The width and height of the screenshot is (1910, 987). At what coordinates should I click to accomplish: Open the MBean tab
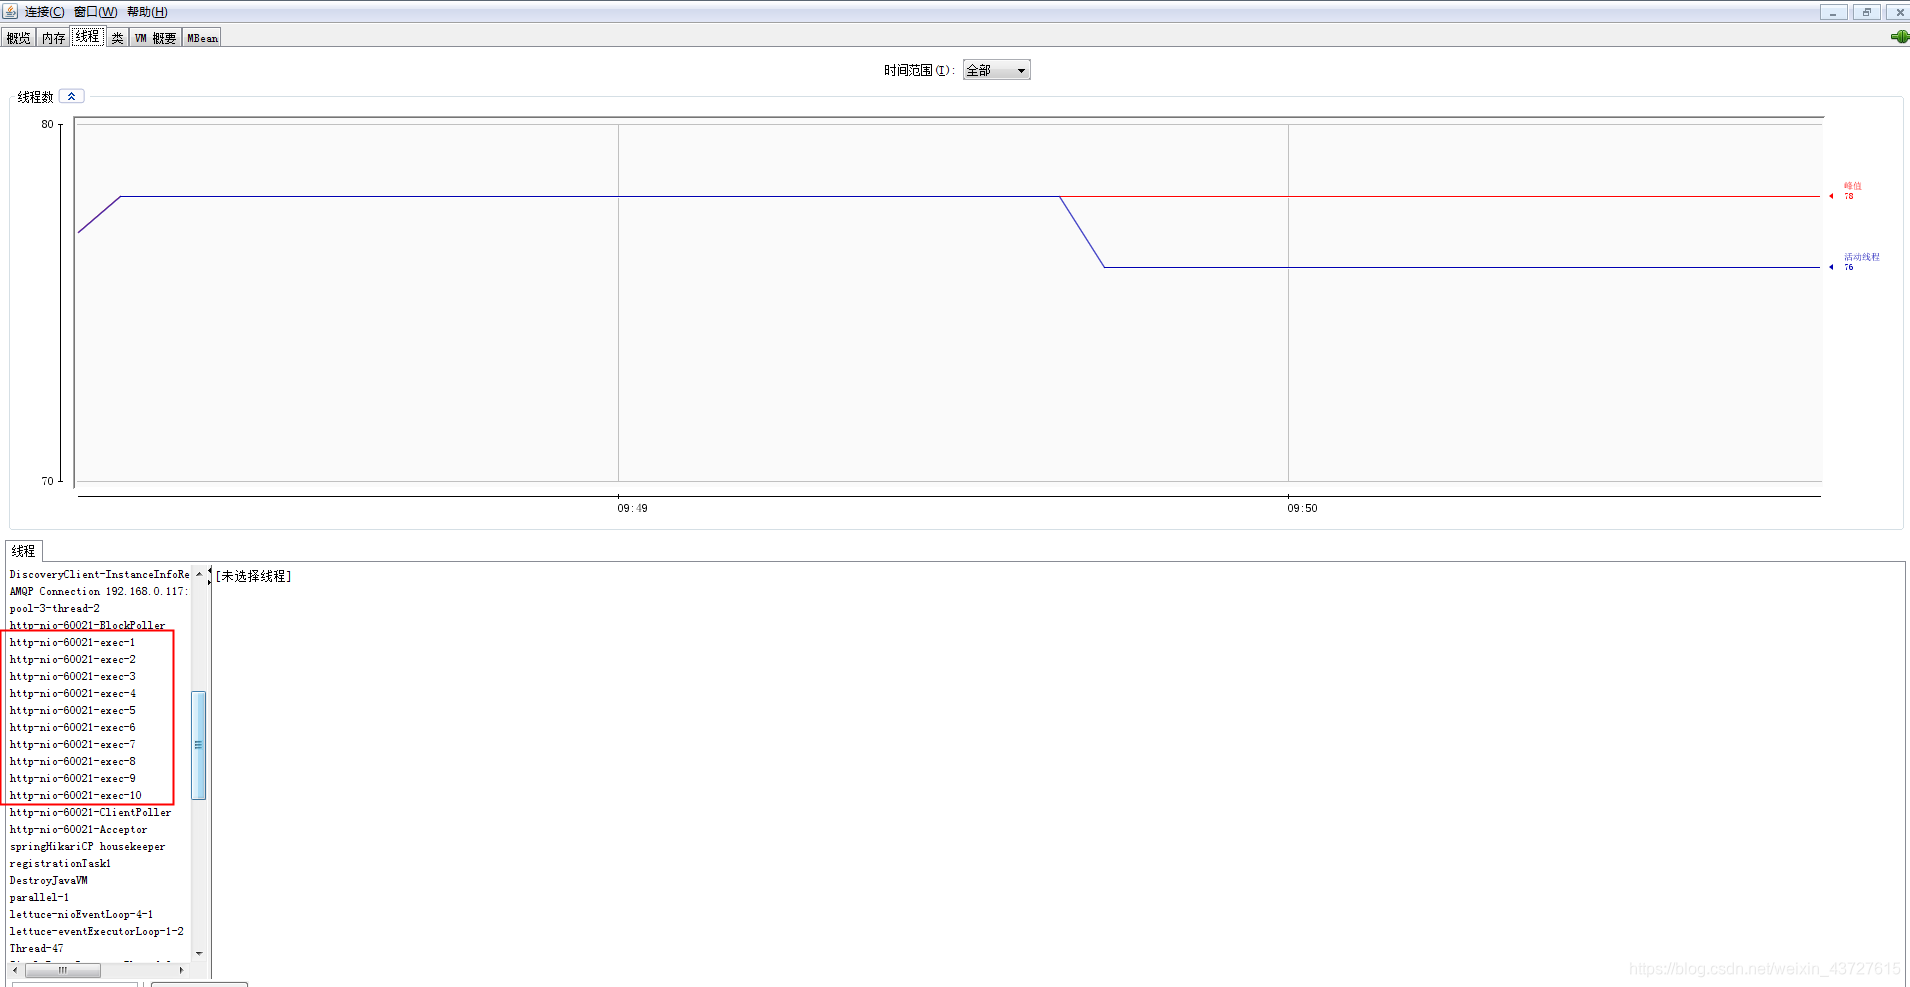click(202, 38)
